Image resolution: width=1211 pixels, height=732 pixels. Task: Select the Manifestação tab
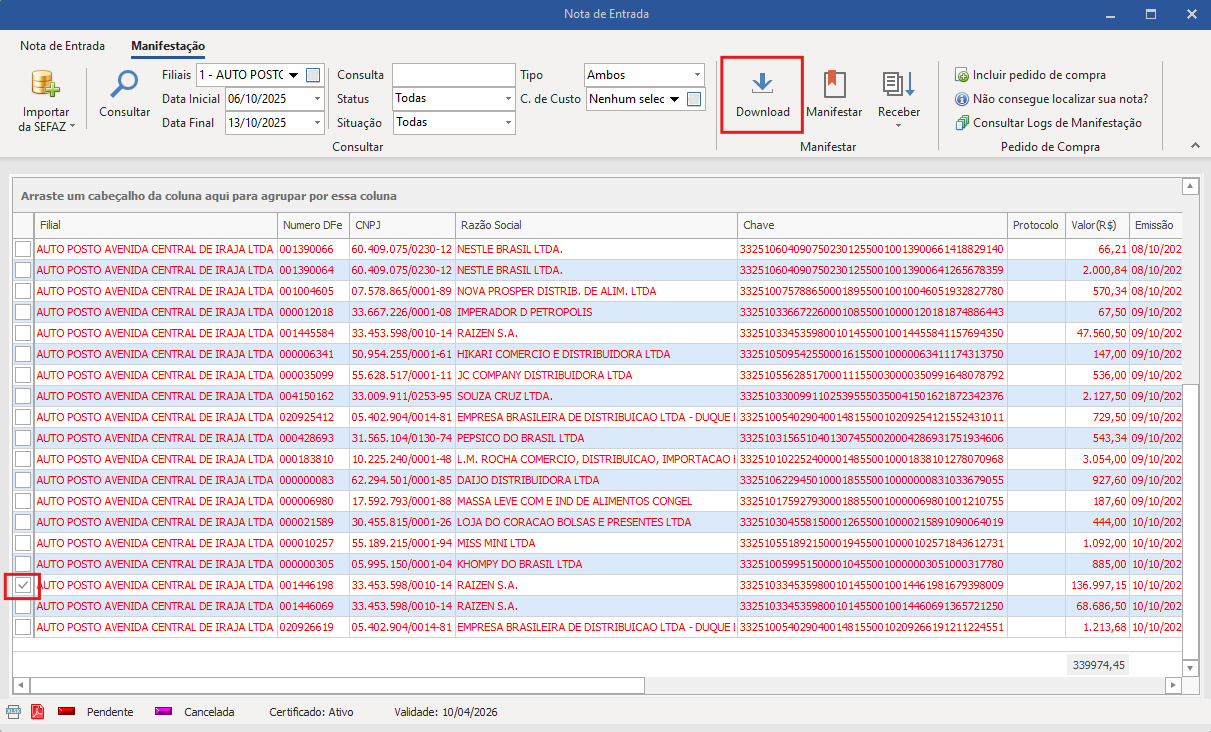(x=168, y=46)
